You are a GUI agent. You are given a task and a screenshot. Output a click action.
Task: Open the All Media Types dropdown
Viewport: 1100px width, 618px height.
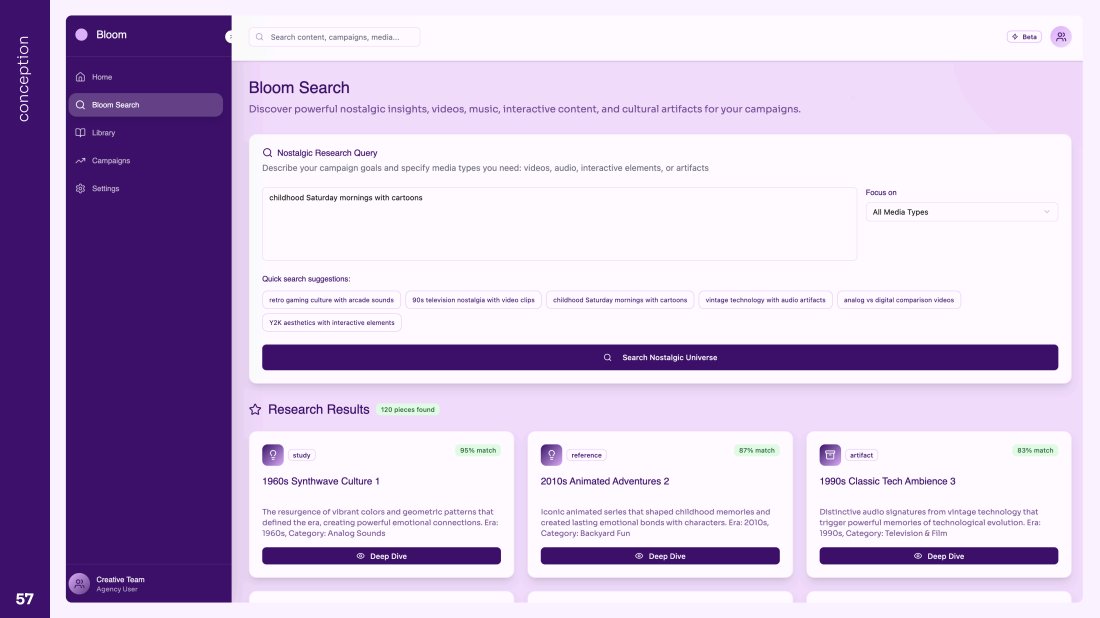[961, 212]
